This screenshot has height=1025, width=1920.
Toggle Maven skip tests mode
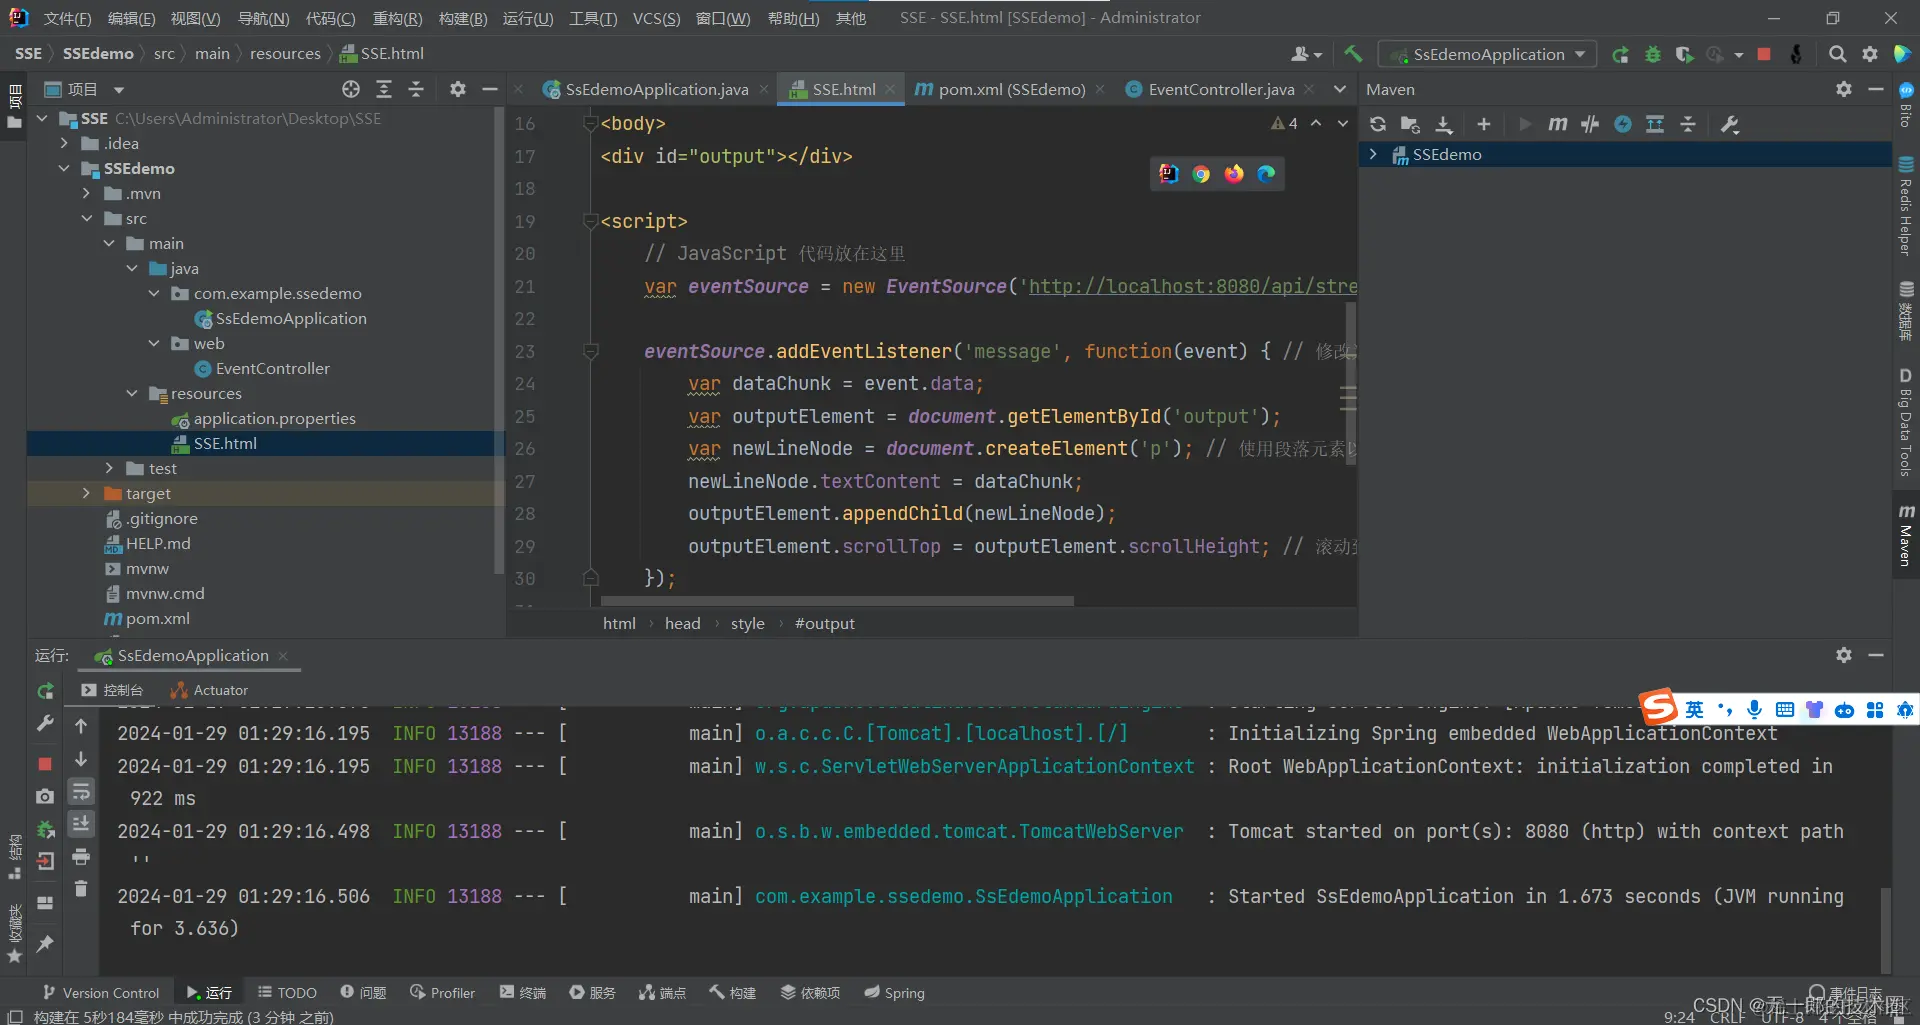click(1623, 124)
